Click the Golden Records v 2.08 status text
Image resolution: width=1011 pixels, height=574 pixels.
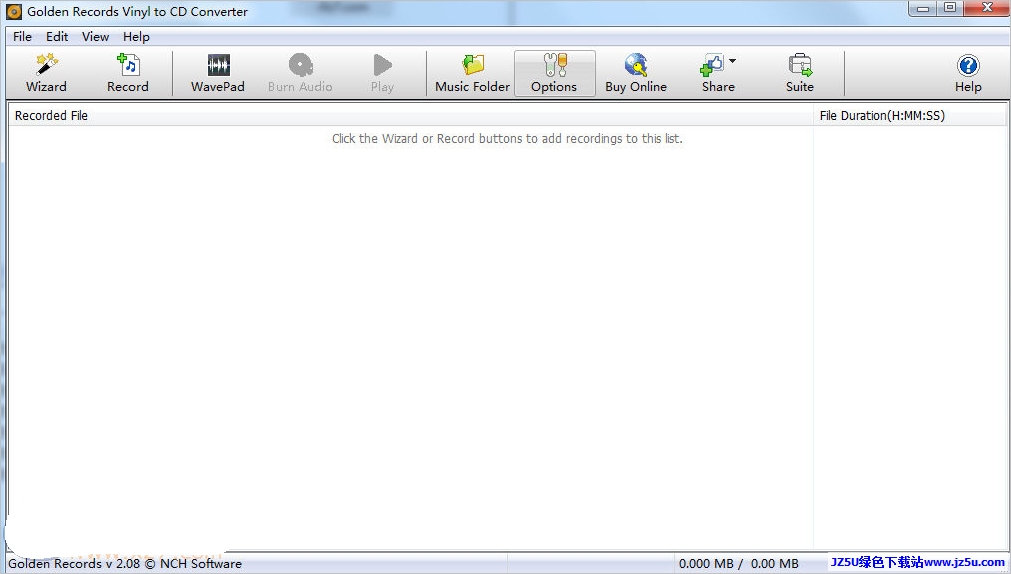pyautogui.click(x=125, y=564)
